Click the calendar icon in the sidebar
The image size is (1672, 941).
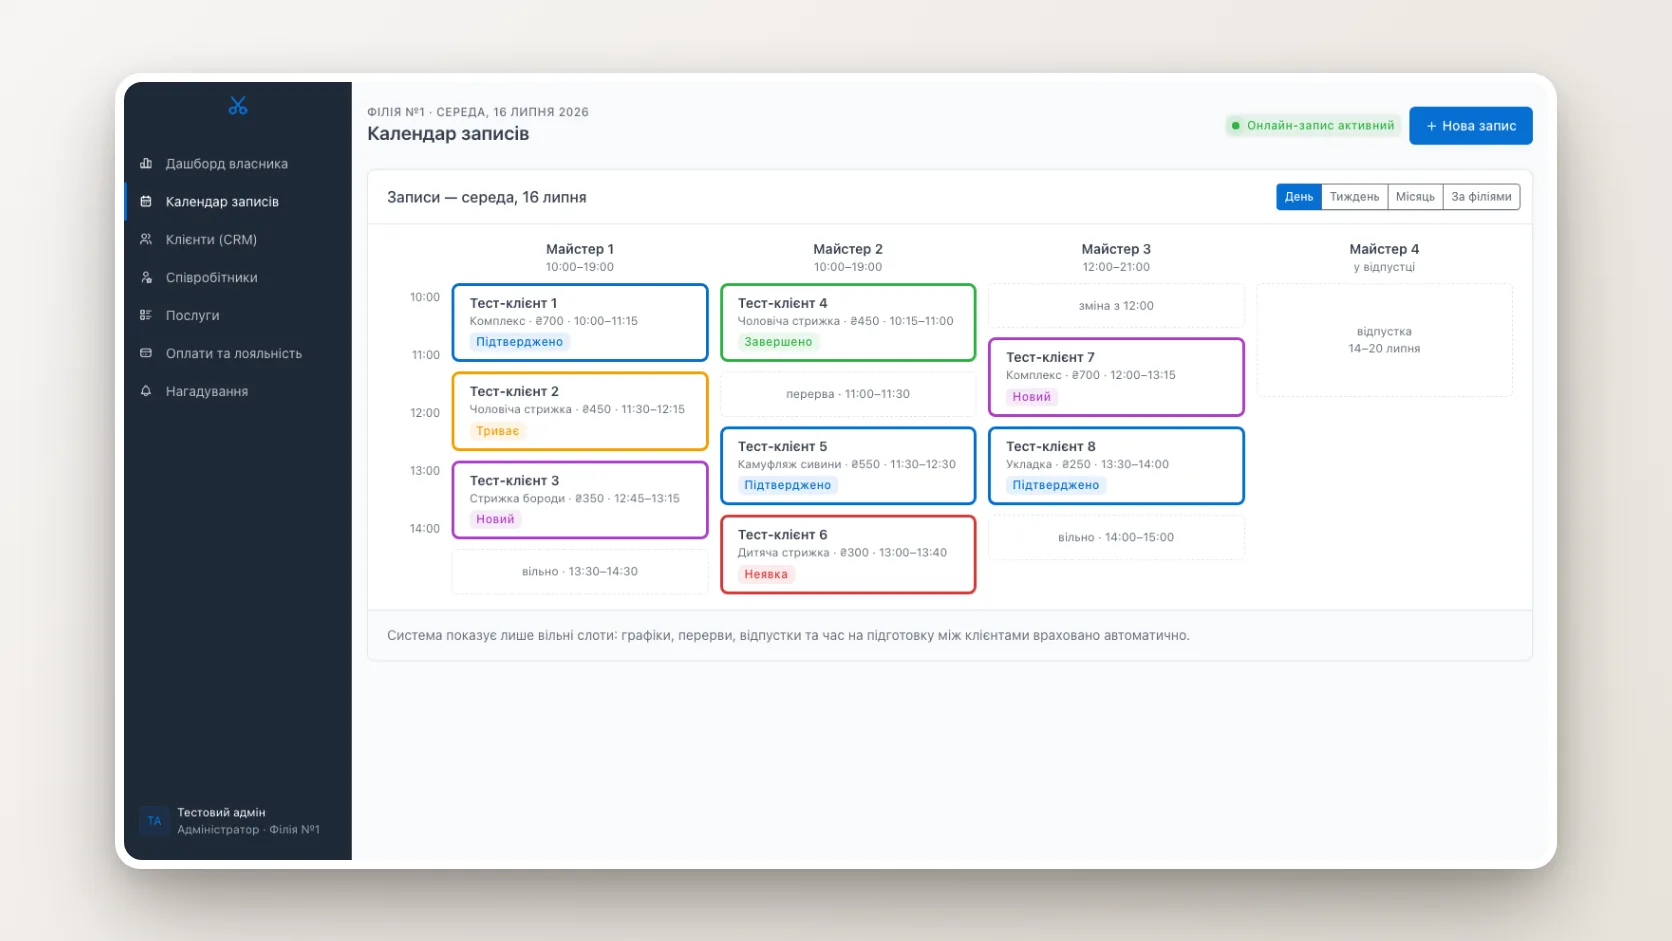pos(146,201)
